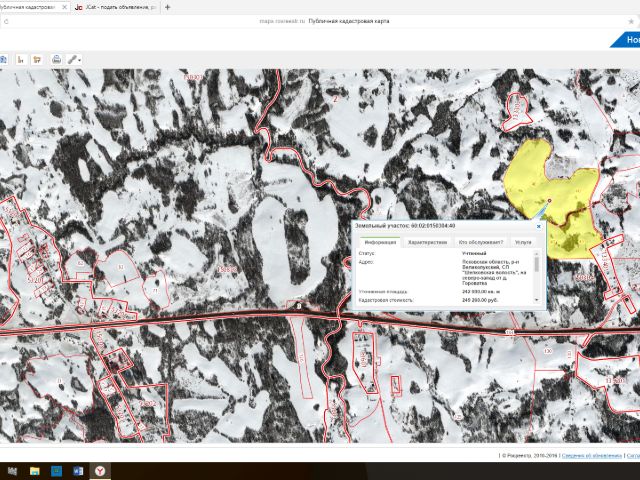Click the Кадастровая стоимость value 249 200.00 руб.
This screenshot has width=640, height=480.
tap(480, 300)
